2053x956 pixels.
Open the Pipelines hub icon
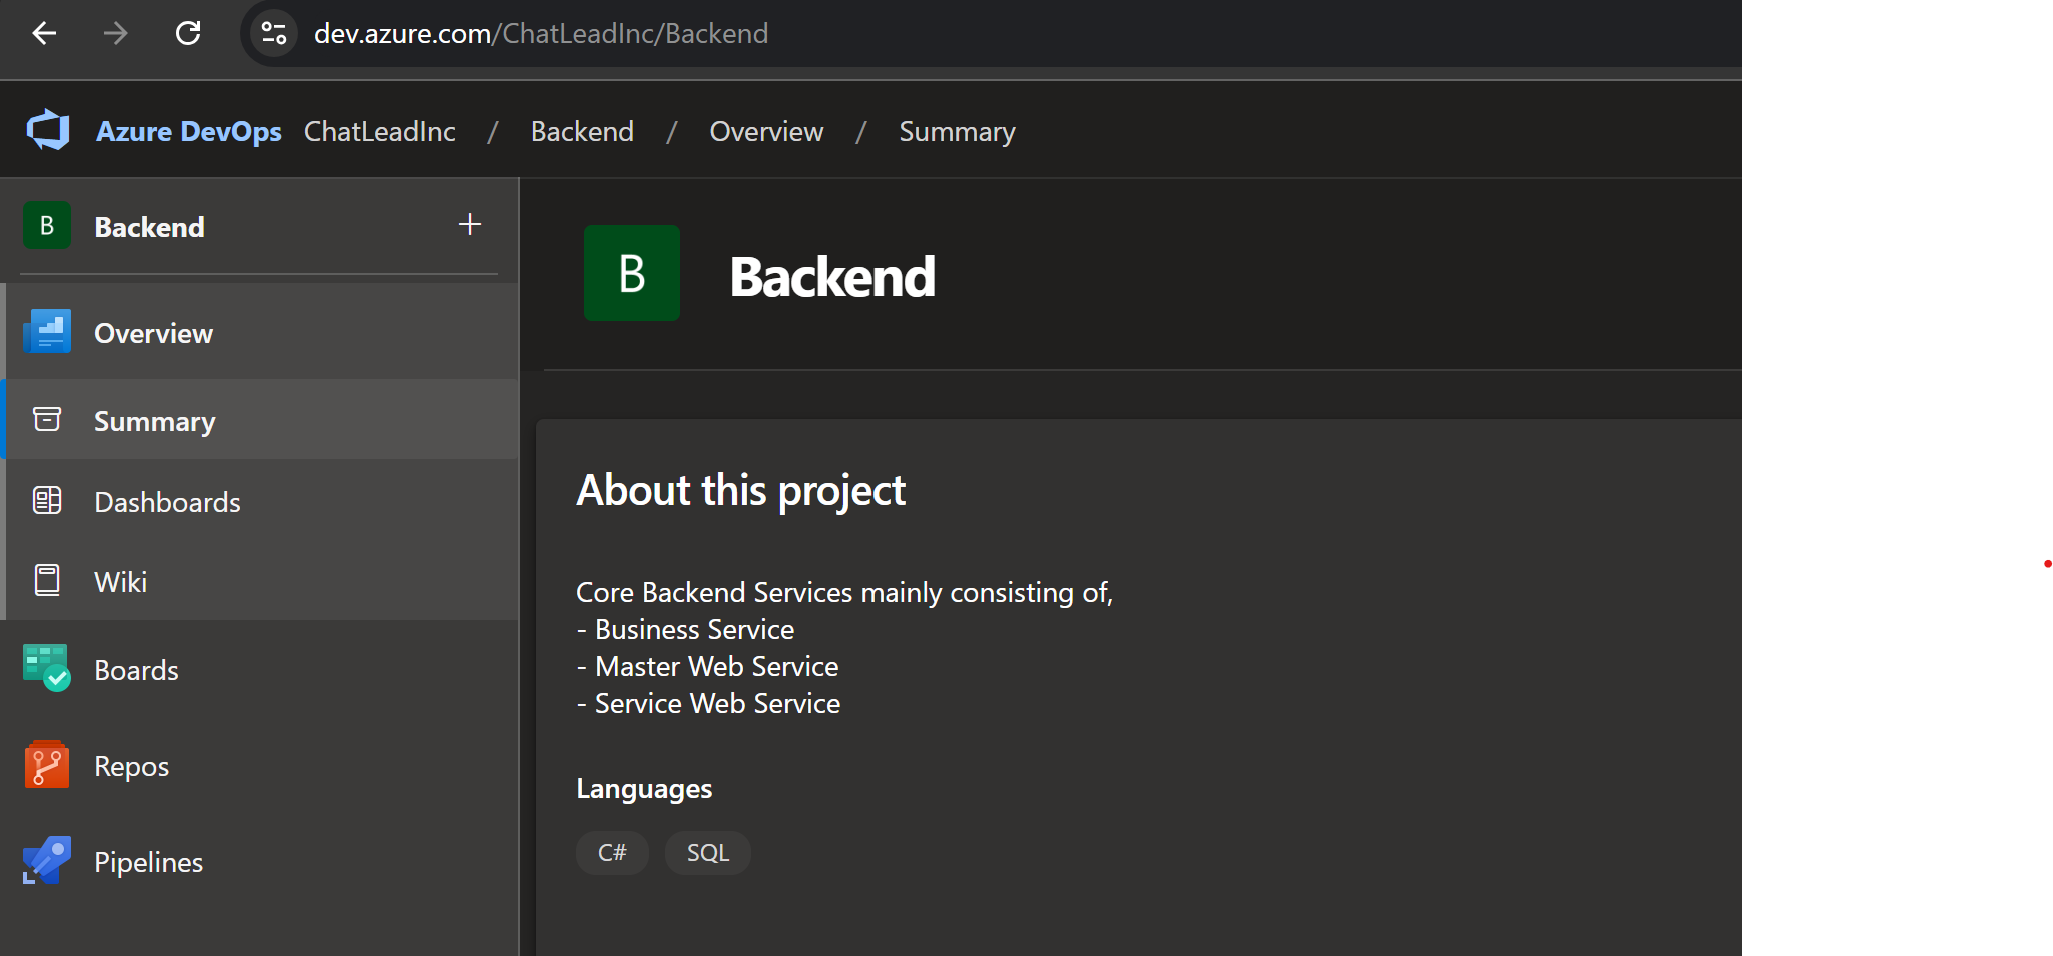47,861
